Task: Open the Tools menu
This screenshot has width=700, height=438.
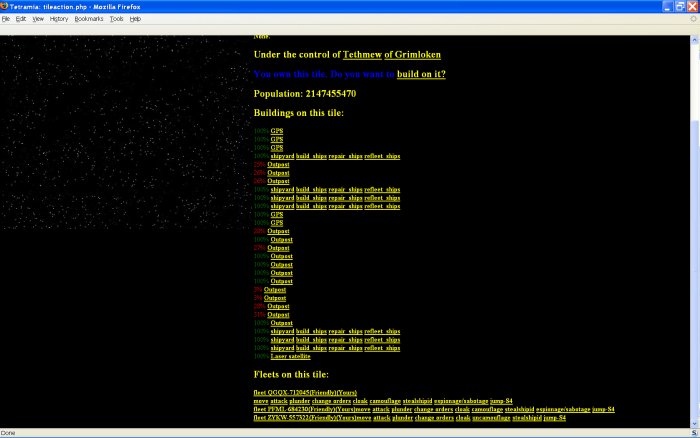Action: tap(117, 18)
